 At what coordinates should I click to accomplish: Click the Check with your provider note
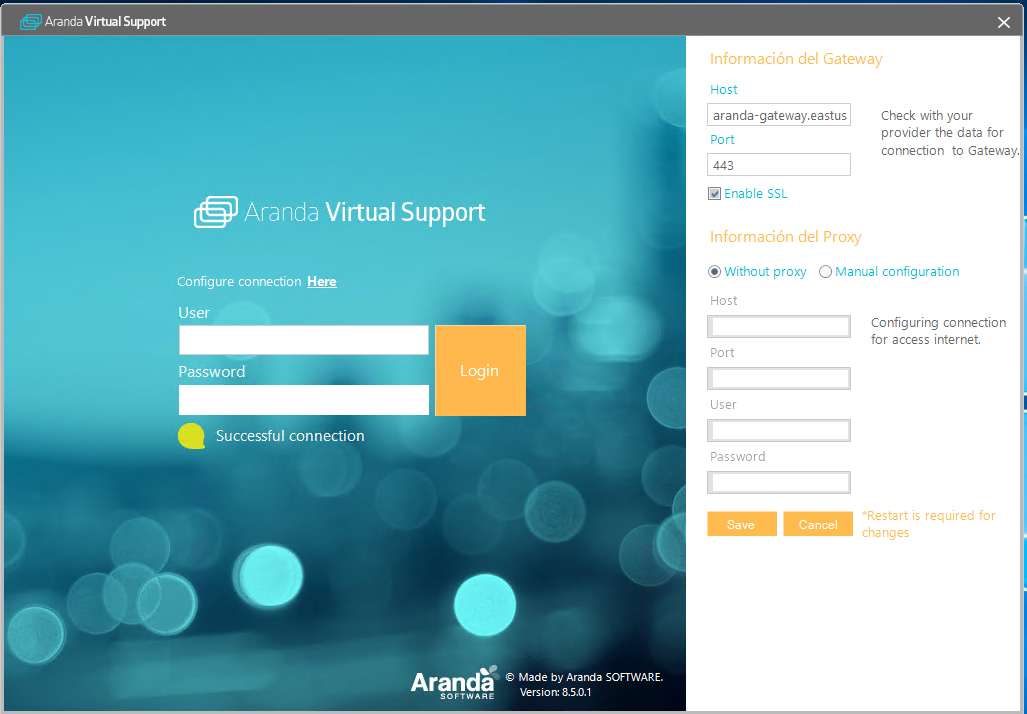click(950, 133)
